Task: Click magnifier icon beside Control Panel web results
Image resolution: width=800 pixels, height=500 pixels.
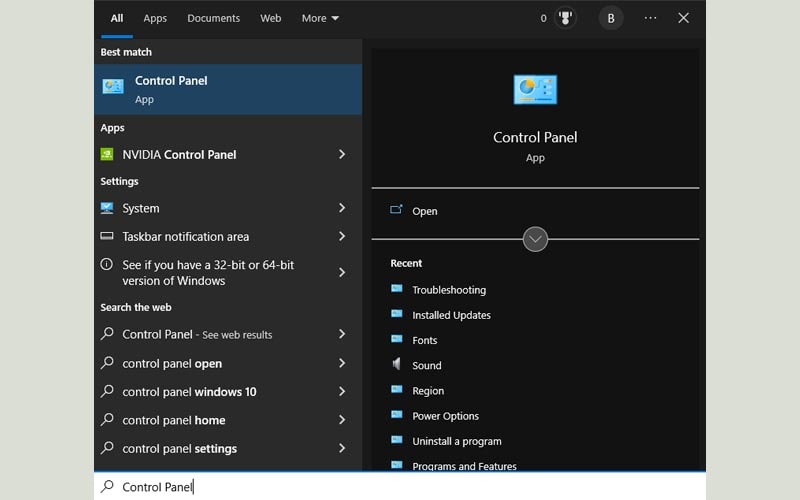Action: click(107, 334)
